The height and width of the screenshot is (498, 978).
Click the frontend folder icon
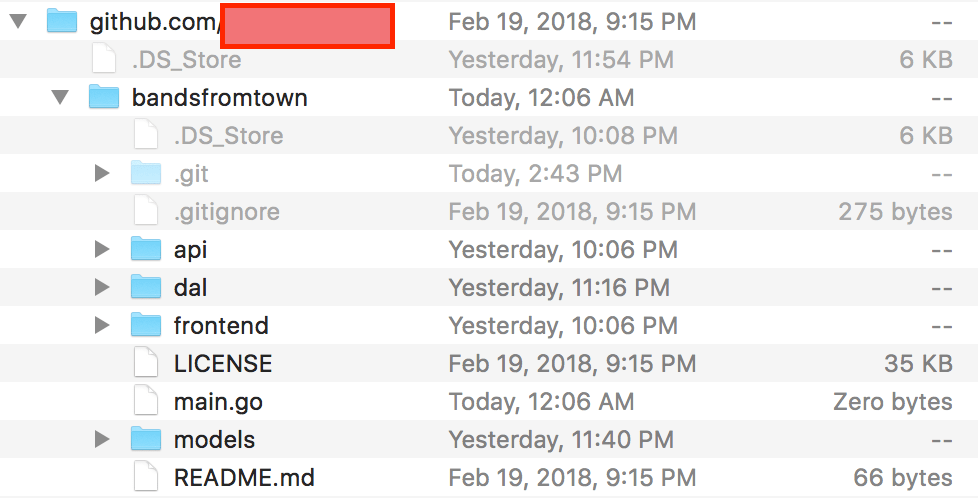146,325
